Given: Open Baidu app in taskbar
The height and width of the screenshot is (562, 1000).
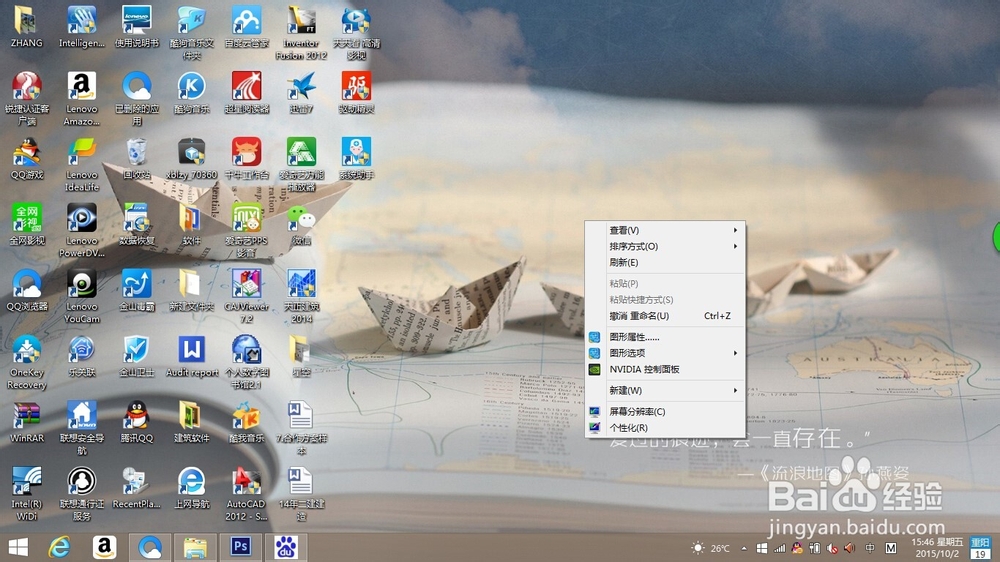Looking at the screenshot, I should tap(286, 547).
